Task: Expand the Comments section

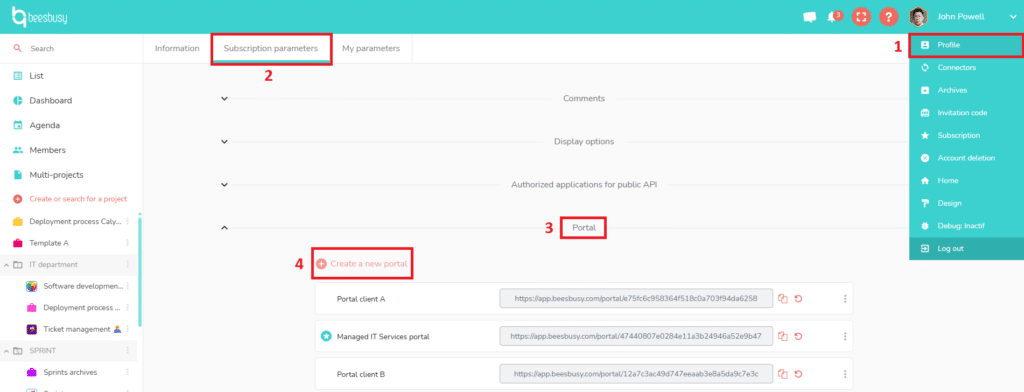Action: [224, 99]
